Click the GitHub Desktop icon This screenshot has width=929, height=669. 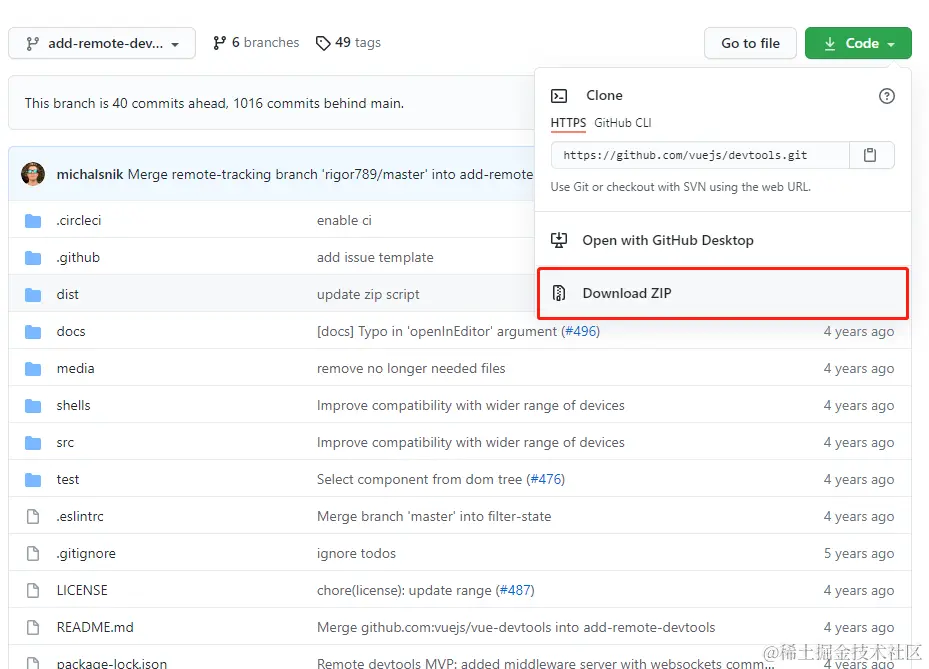coord(560,241)
